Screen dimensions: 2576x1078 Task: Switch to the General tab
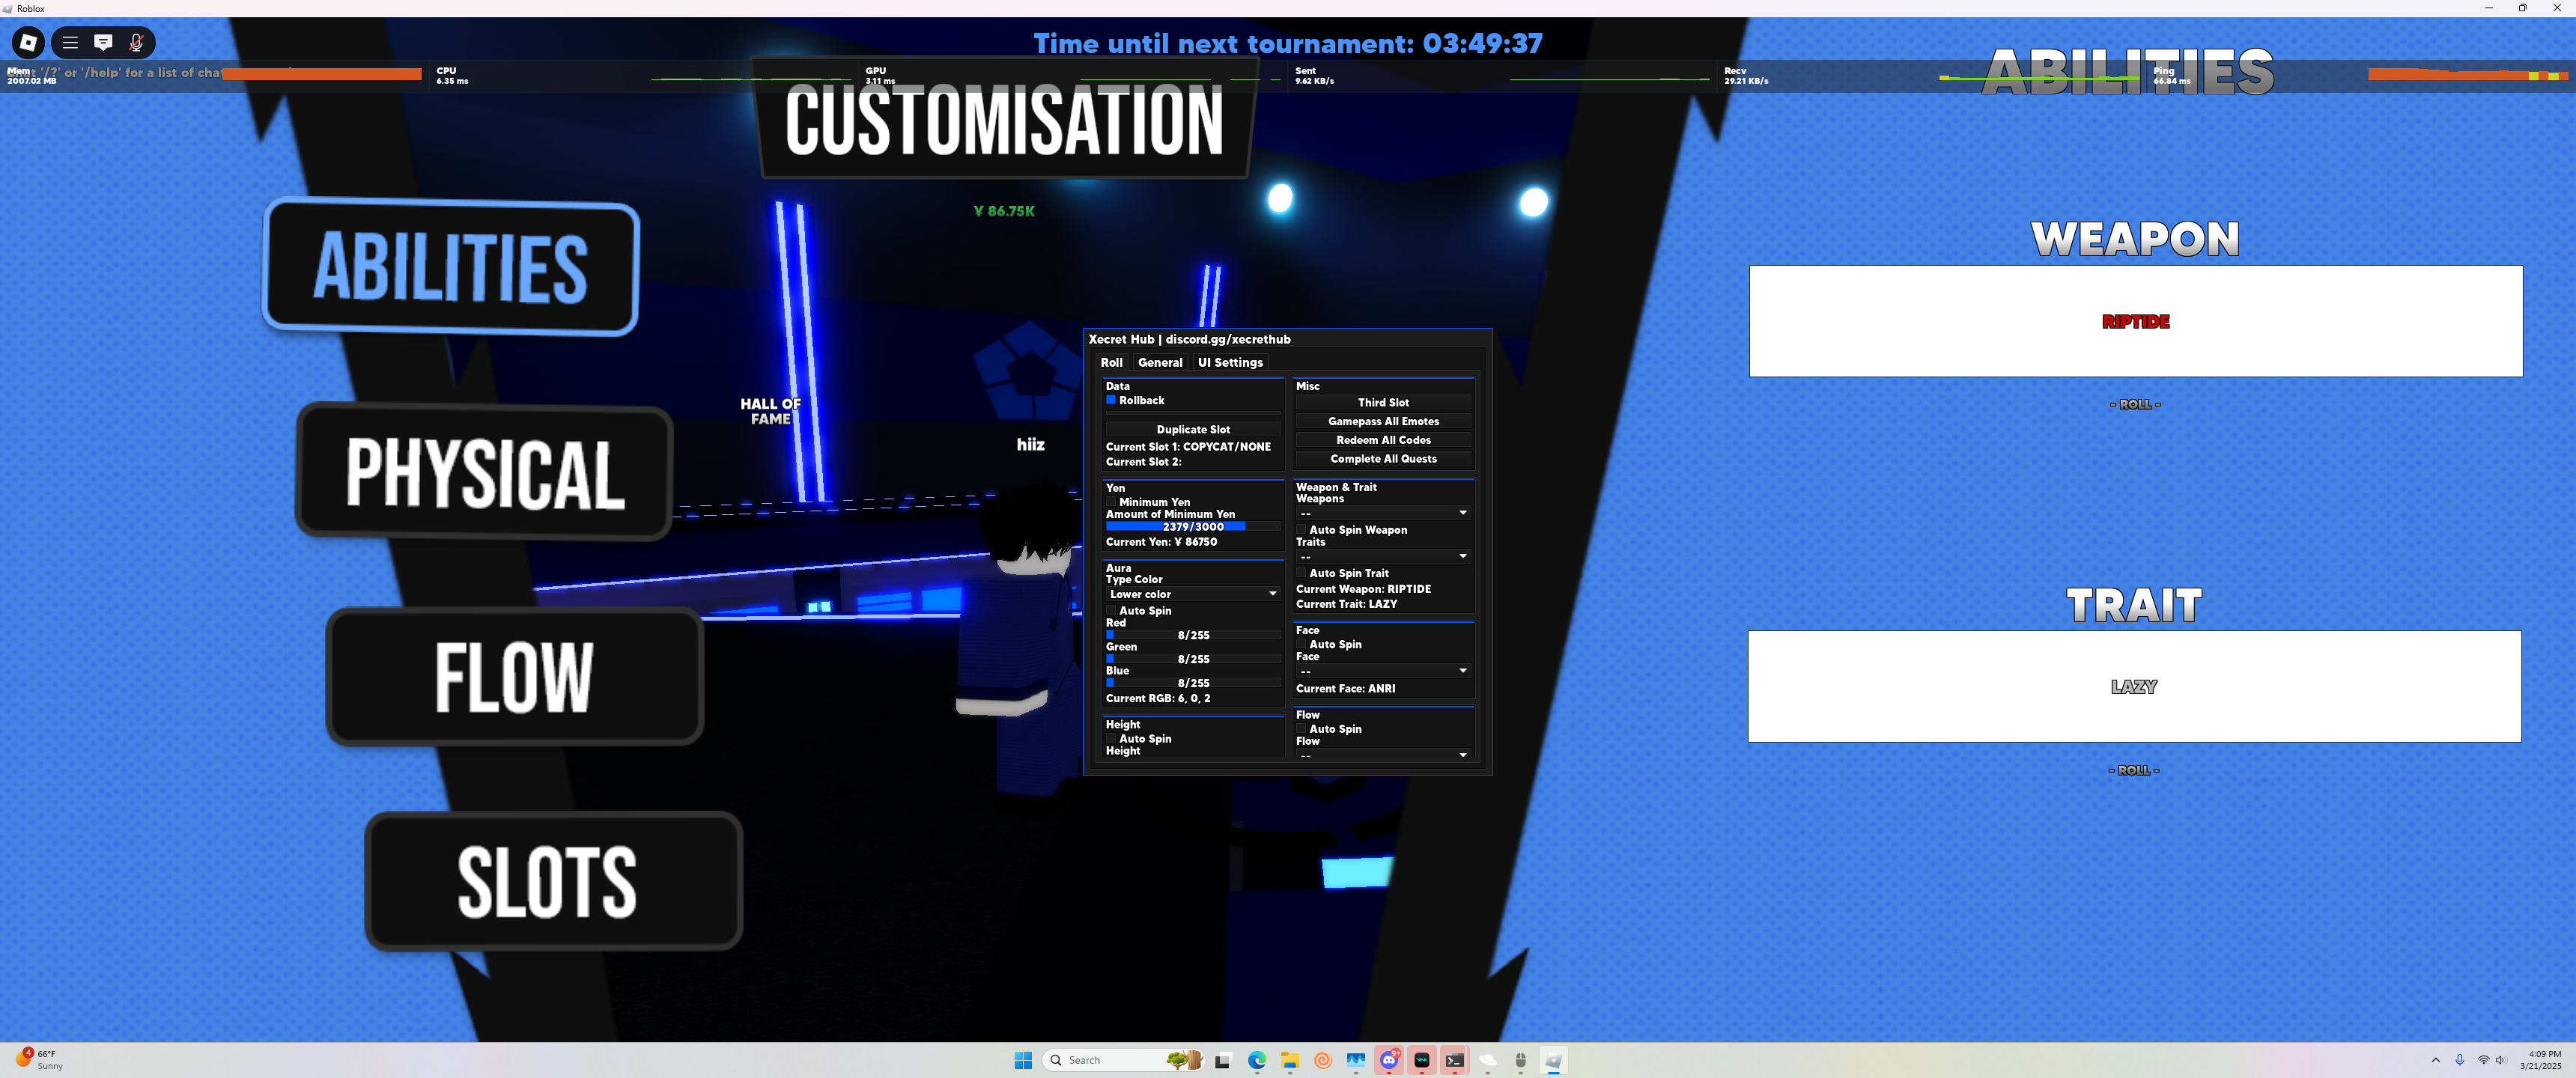[1160, 362]
